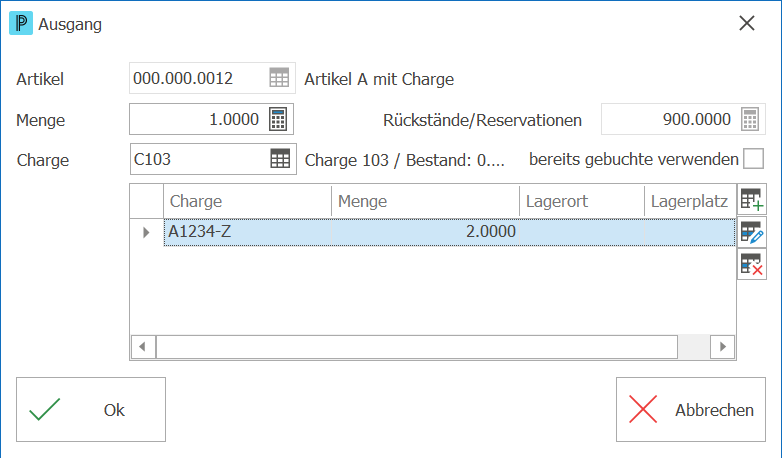Enable 'bereits gebuchte verwenden' checkbox

pyautogui.click(x=753, y=159)
